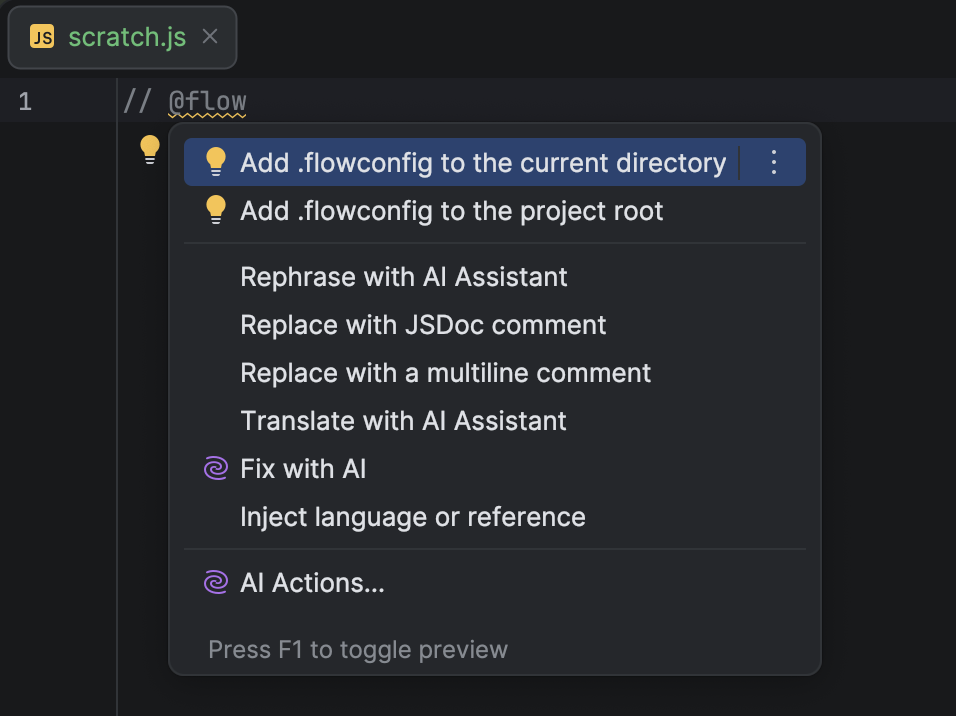This screenshot has height=716, width=956.
Task: Choose "Translate with AI Assistant"
Action: click(403, 420)
